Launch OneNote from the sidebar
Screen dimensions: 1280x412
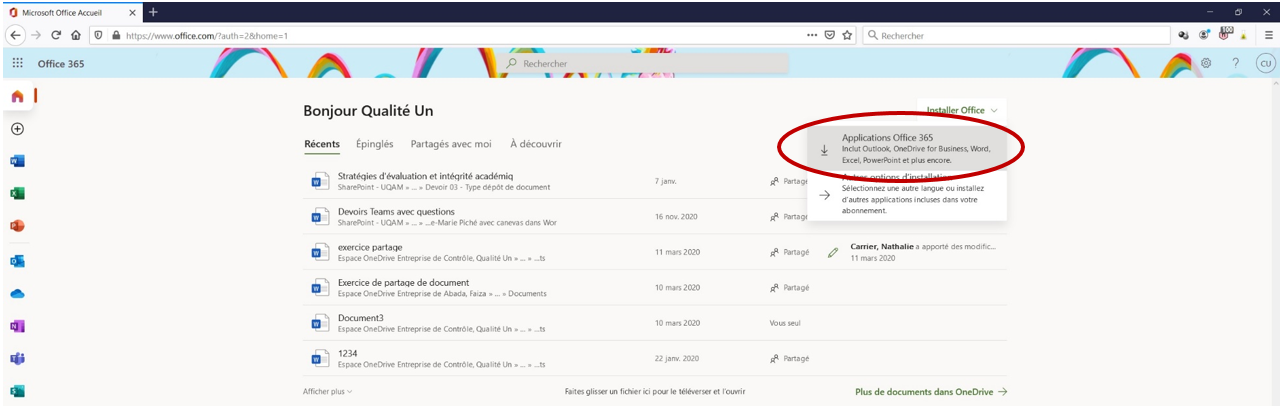tap(17, 326)
